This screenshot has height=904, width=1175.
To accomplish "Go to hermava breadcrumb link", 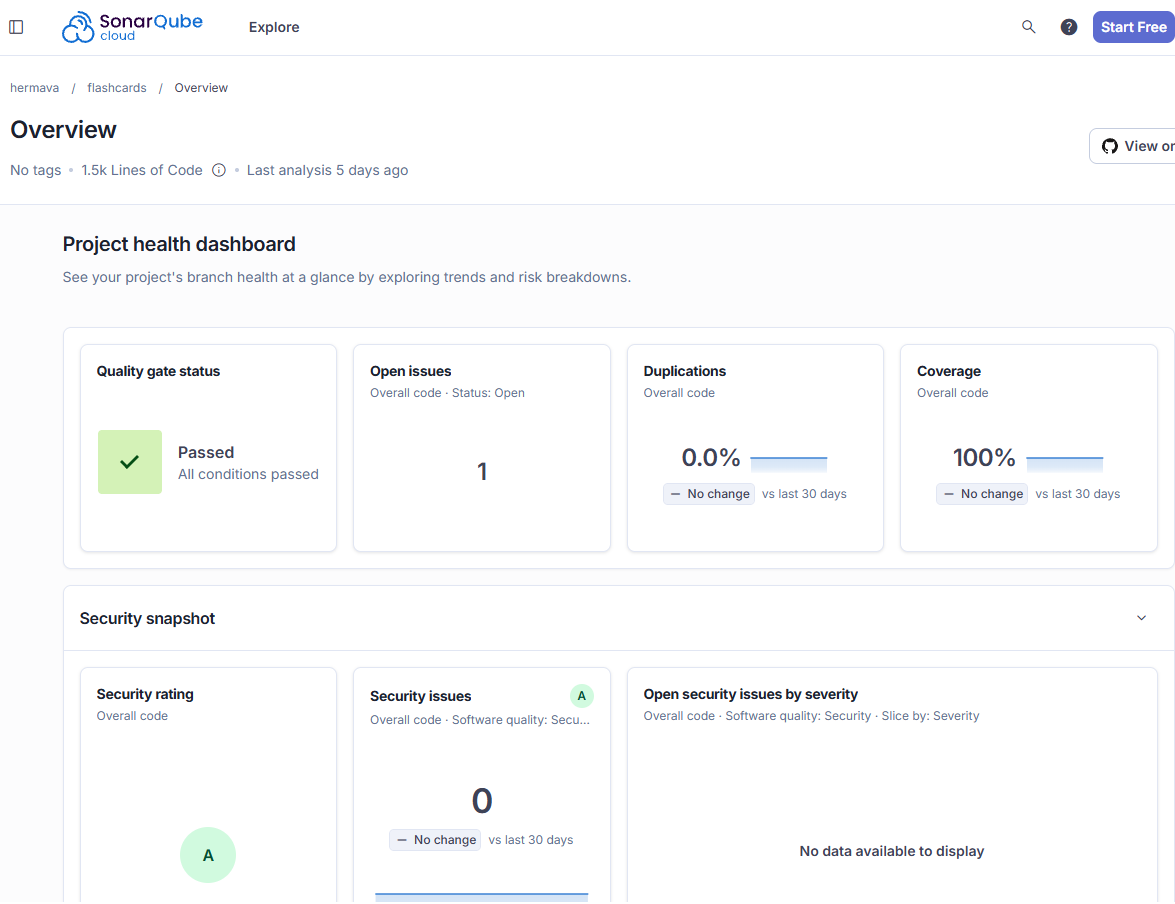I will [34, 88].
